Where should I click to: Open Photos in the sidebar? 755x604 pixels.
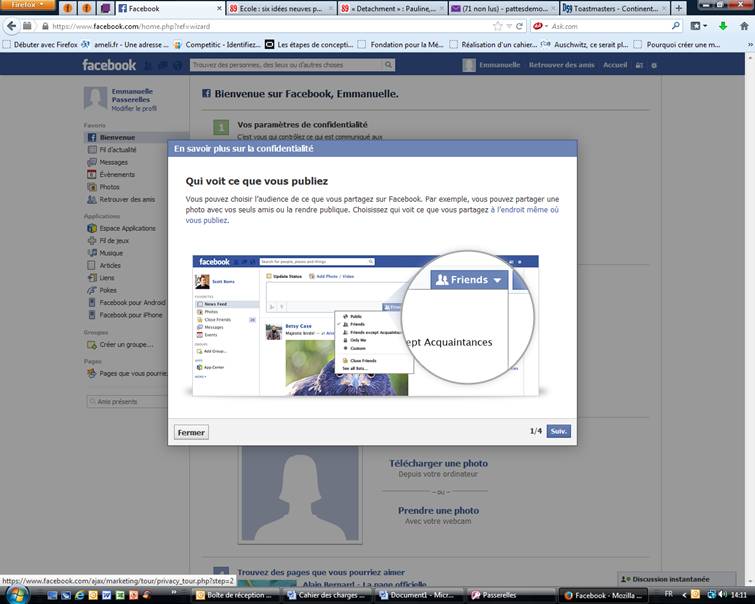109,187
